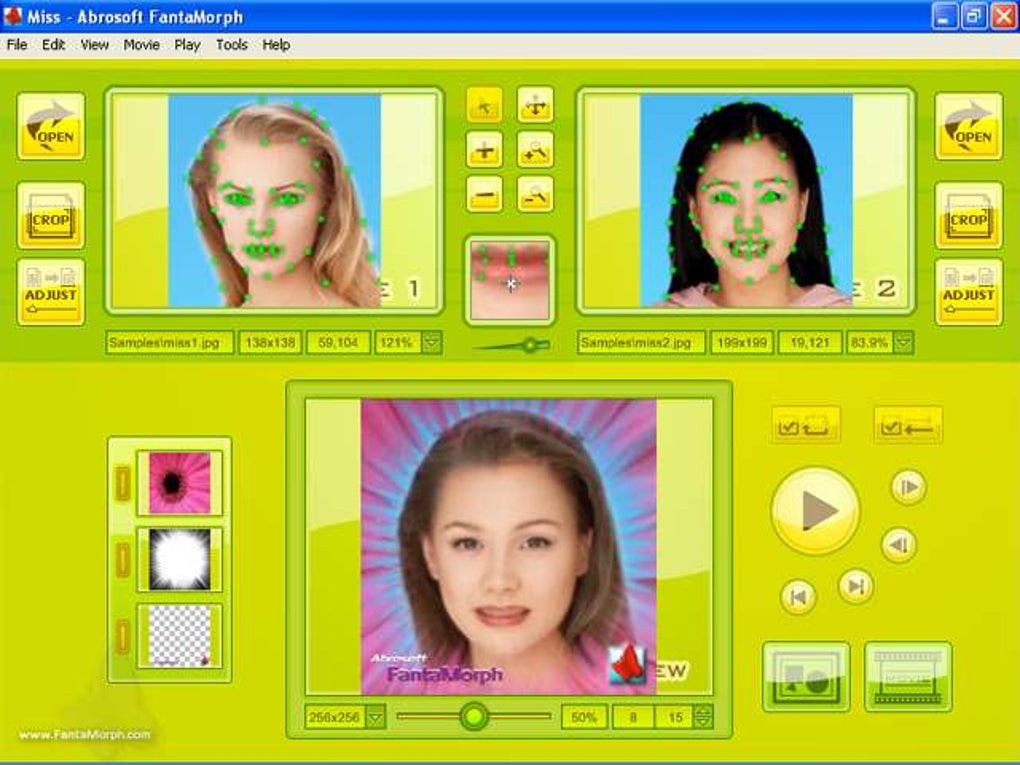Crop image 2 using right CROP button
Image resolution: width=1020 pixels, height=765 pixels.
(x=968, y=216)
